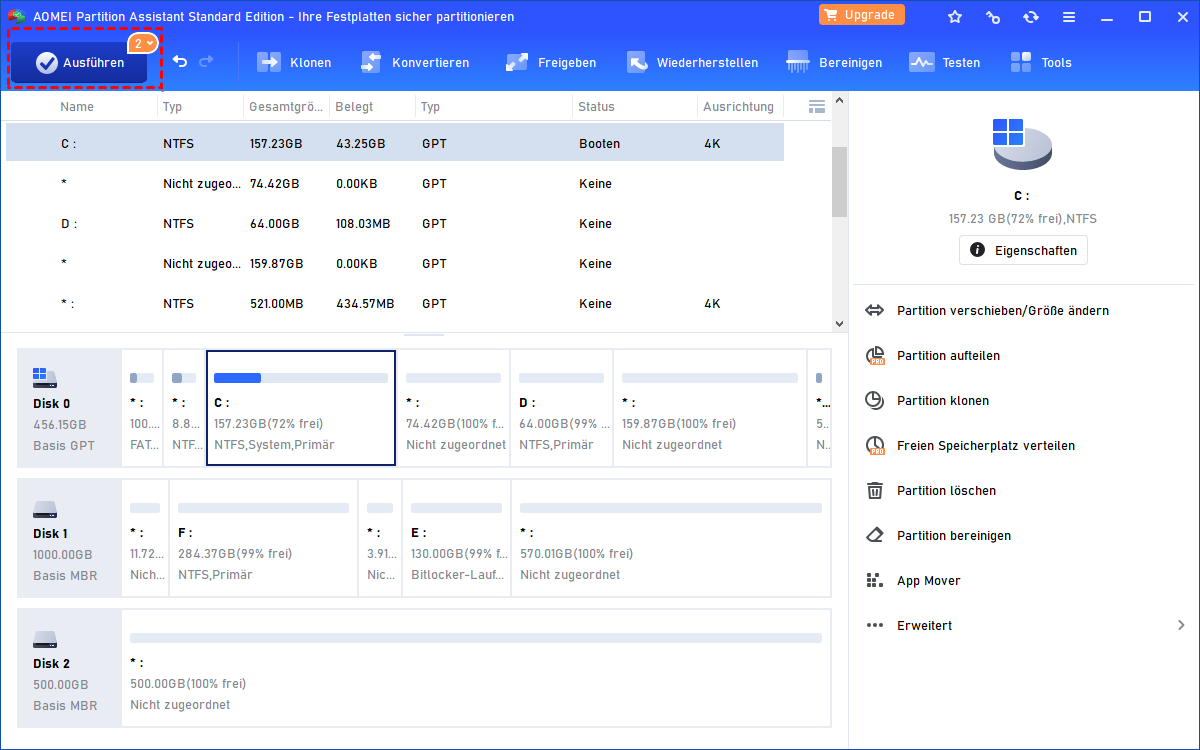Sort by the Belegt column header

[x=353, y=106]
